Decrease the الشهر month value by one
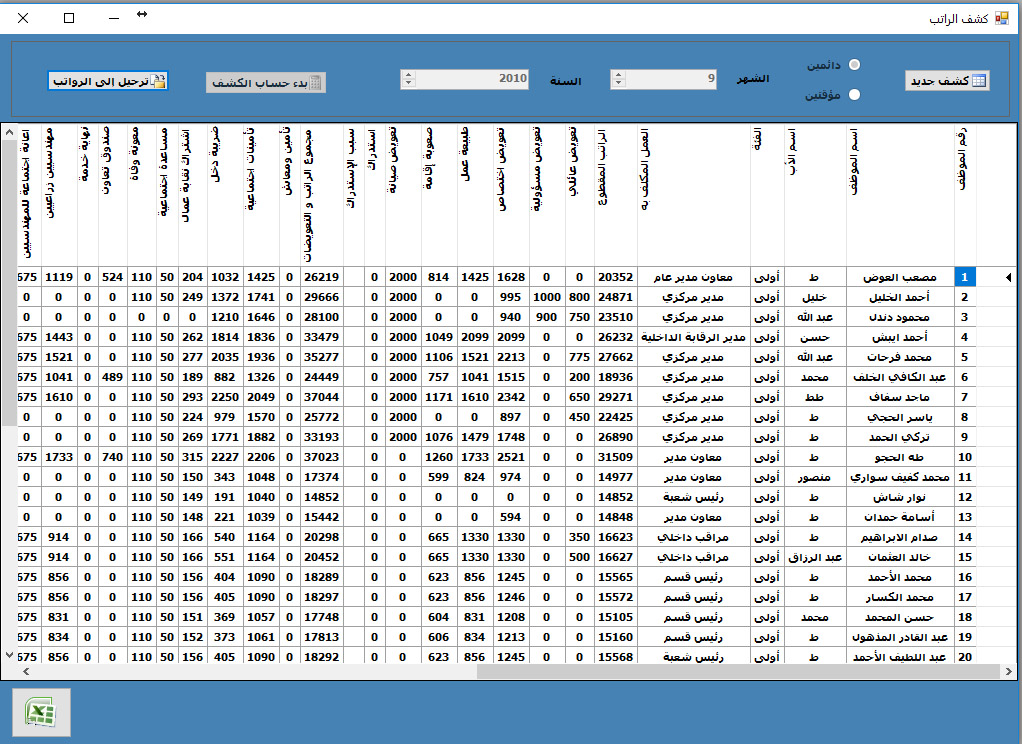Screen dimensions: 1022x744 (618, 85)
